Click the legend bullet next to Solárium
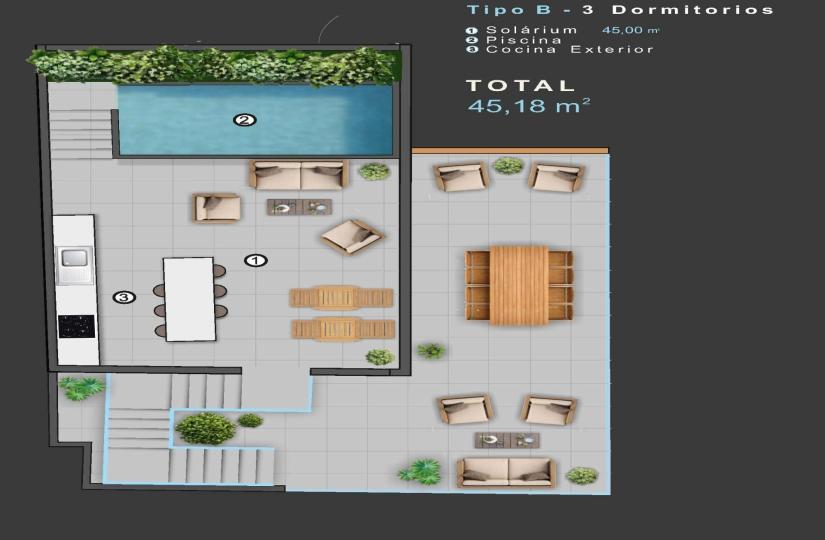 [x=472, y=31]
